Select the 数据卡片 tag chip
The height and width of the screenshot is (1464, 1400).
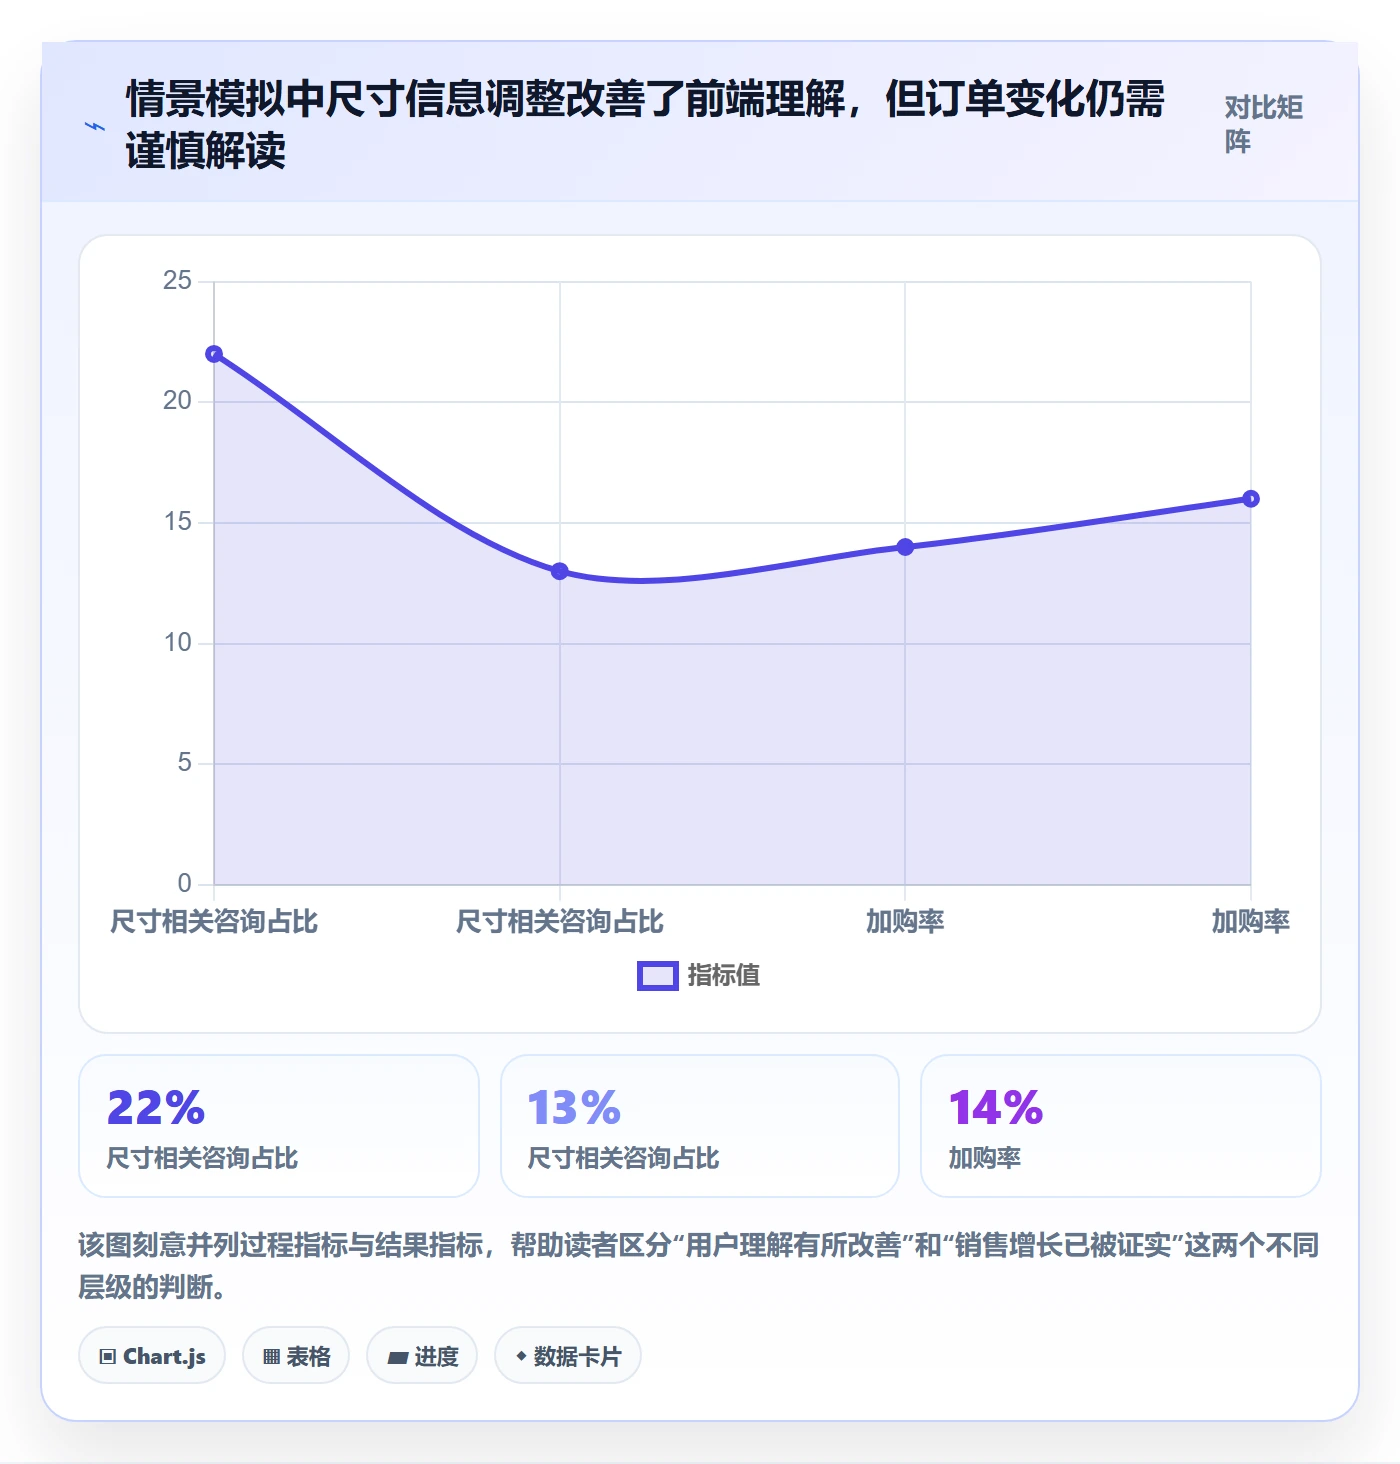click(x=568, y=1356)
